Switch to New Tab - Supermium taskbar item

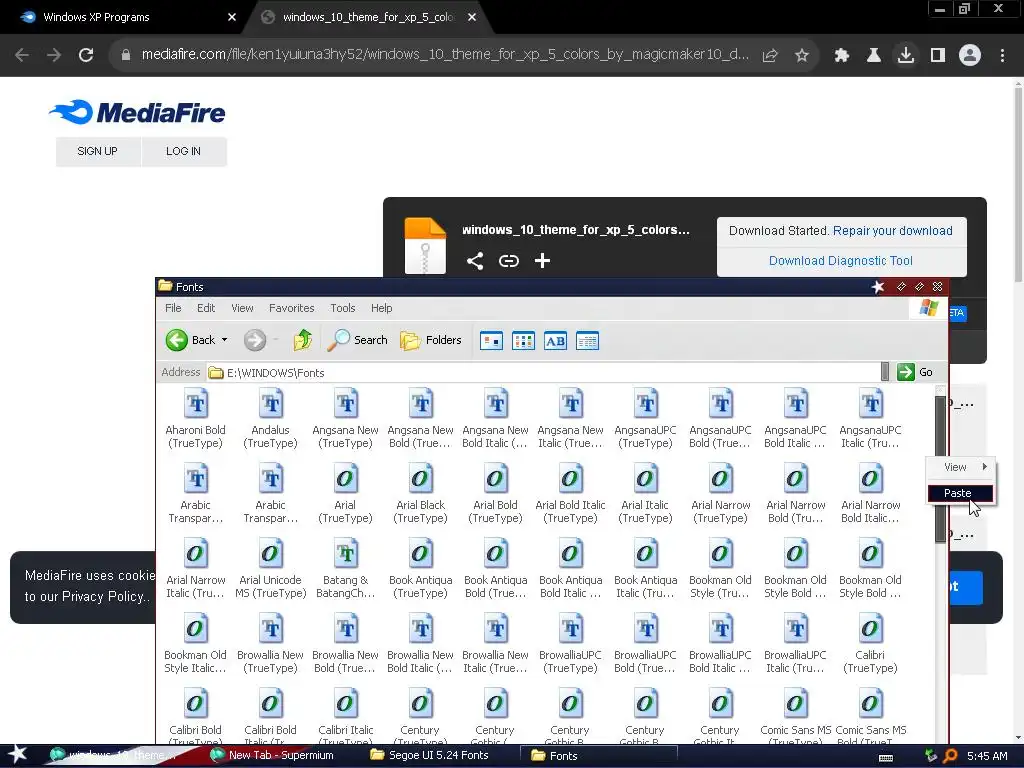click(273, 756)
